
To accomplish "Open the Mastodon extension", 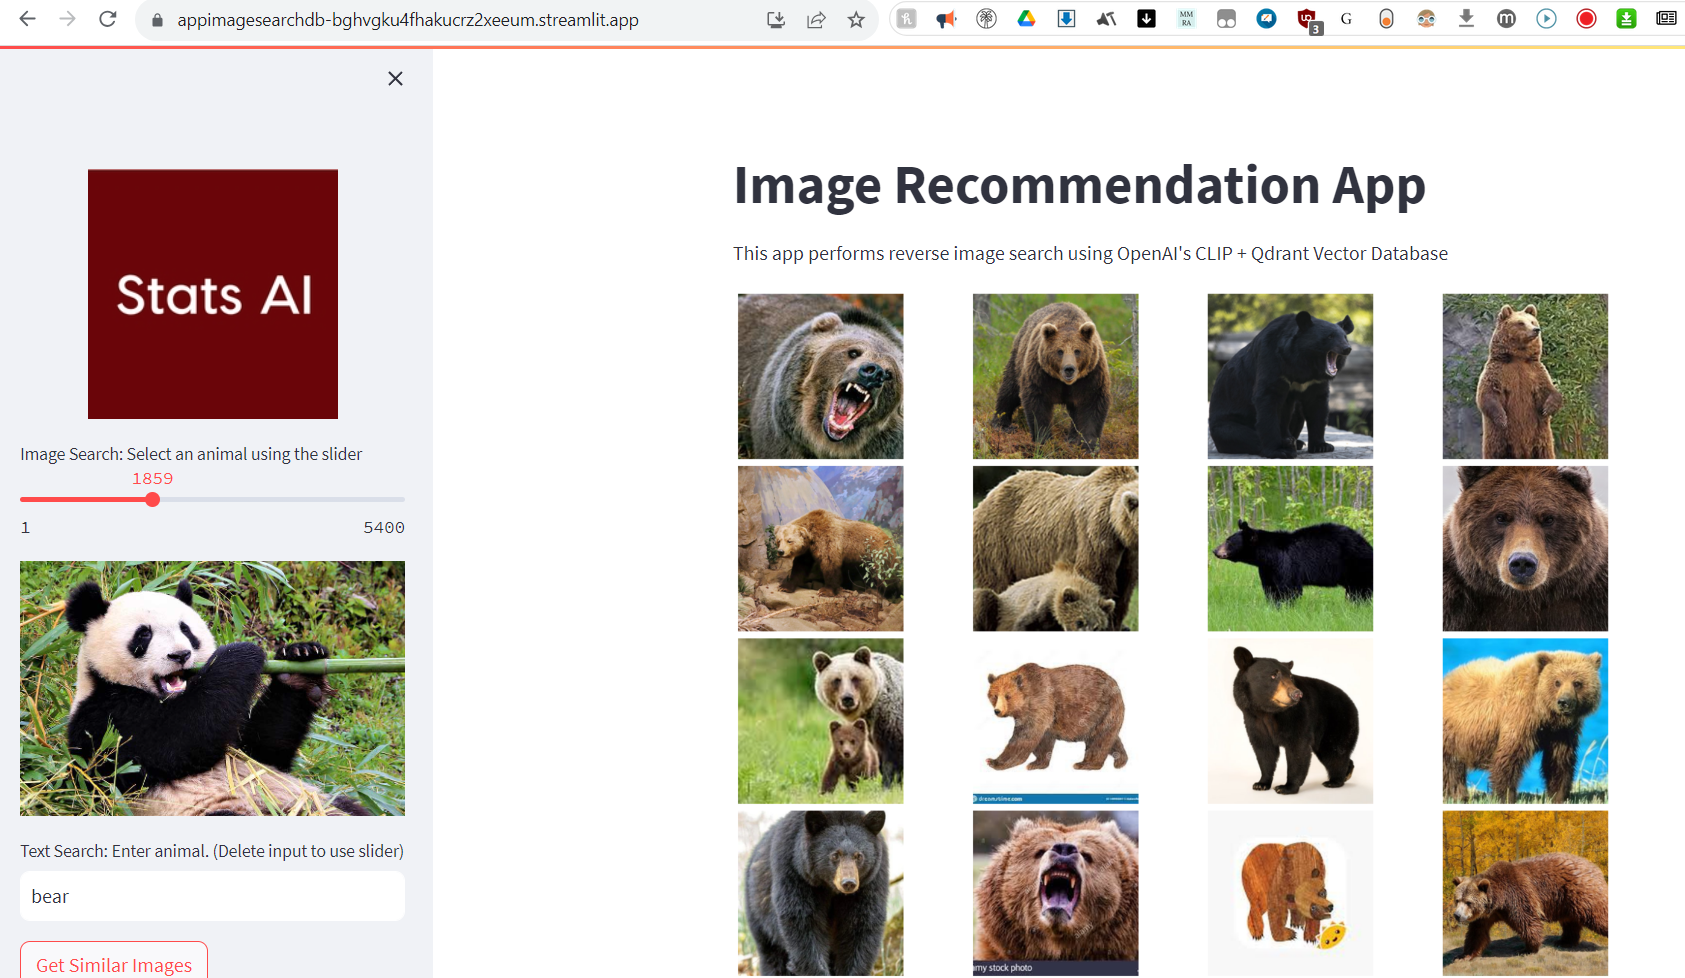I will click(x=1506, y=19).
